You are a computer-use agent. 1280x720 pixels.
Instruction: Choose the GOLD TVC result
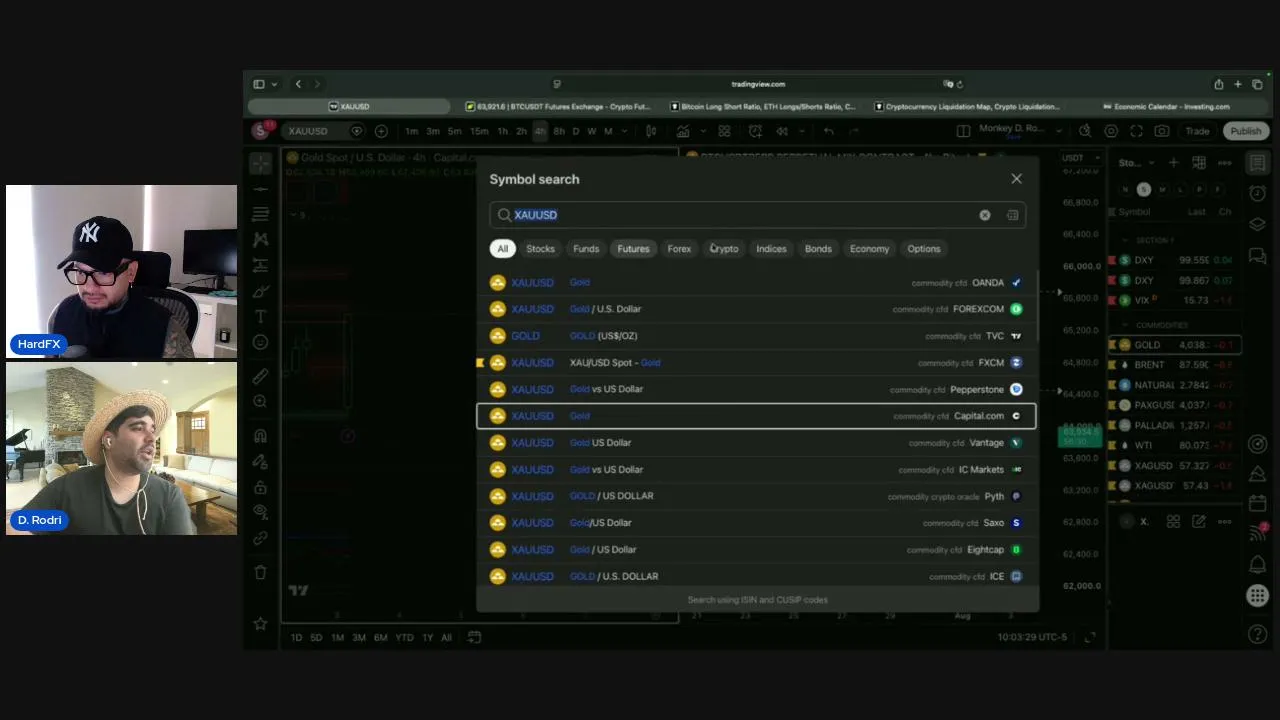(757, 336)
